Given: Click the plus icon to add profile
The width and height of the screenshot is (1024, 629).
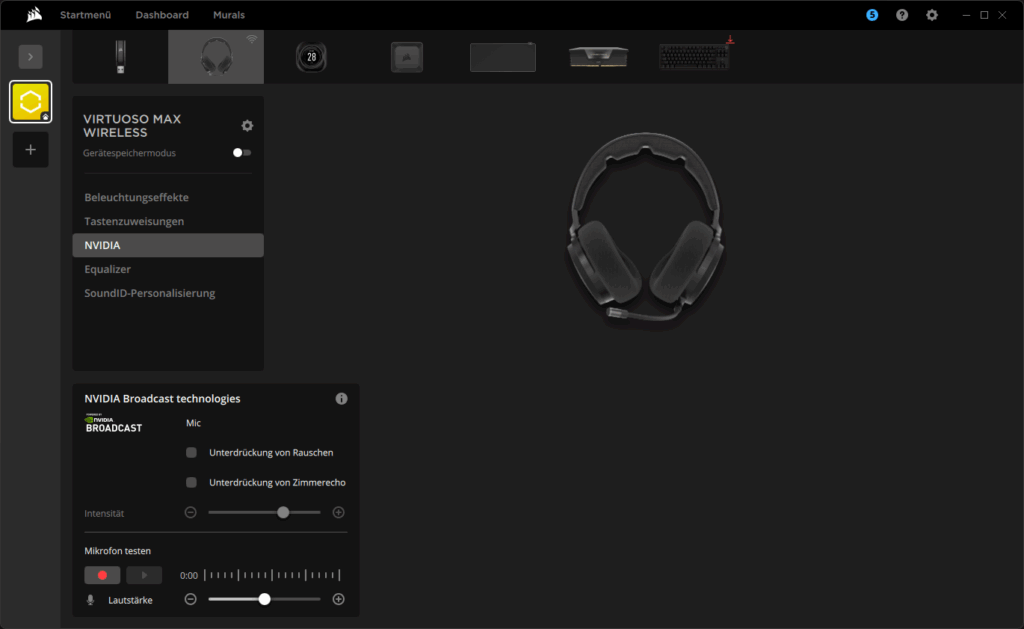Looking at the screenshot, I should (30, 150).
